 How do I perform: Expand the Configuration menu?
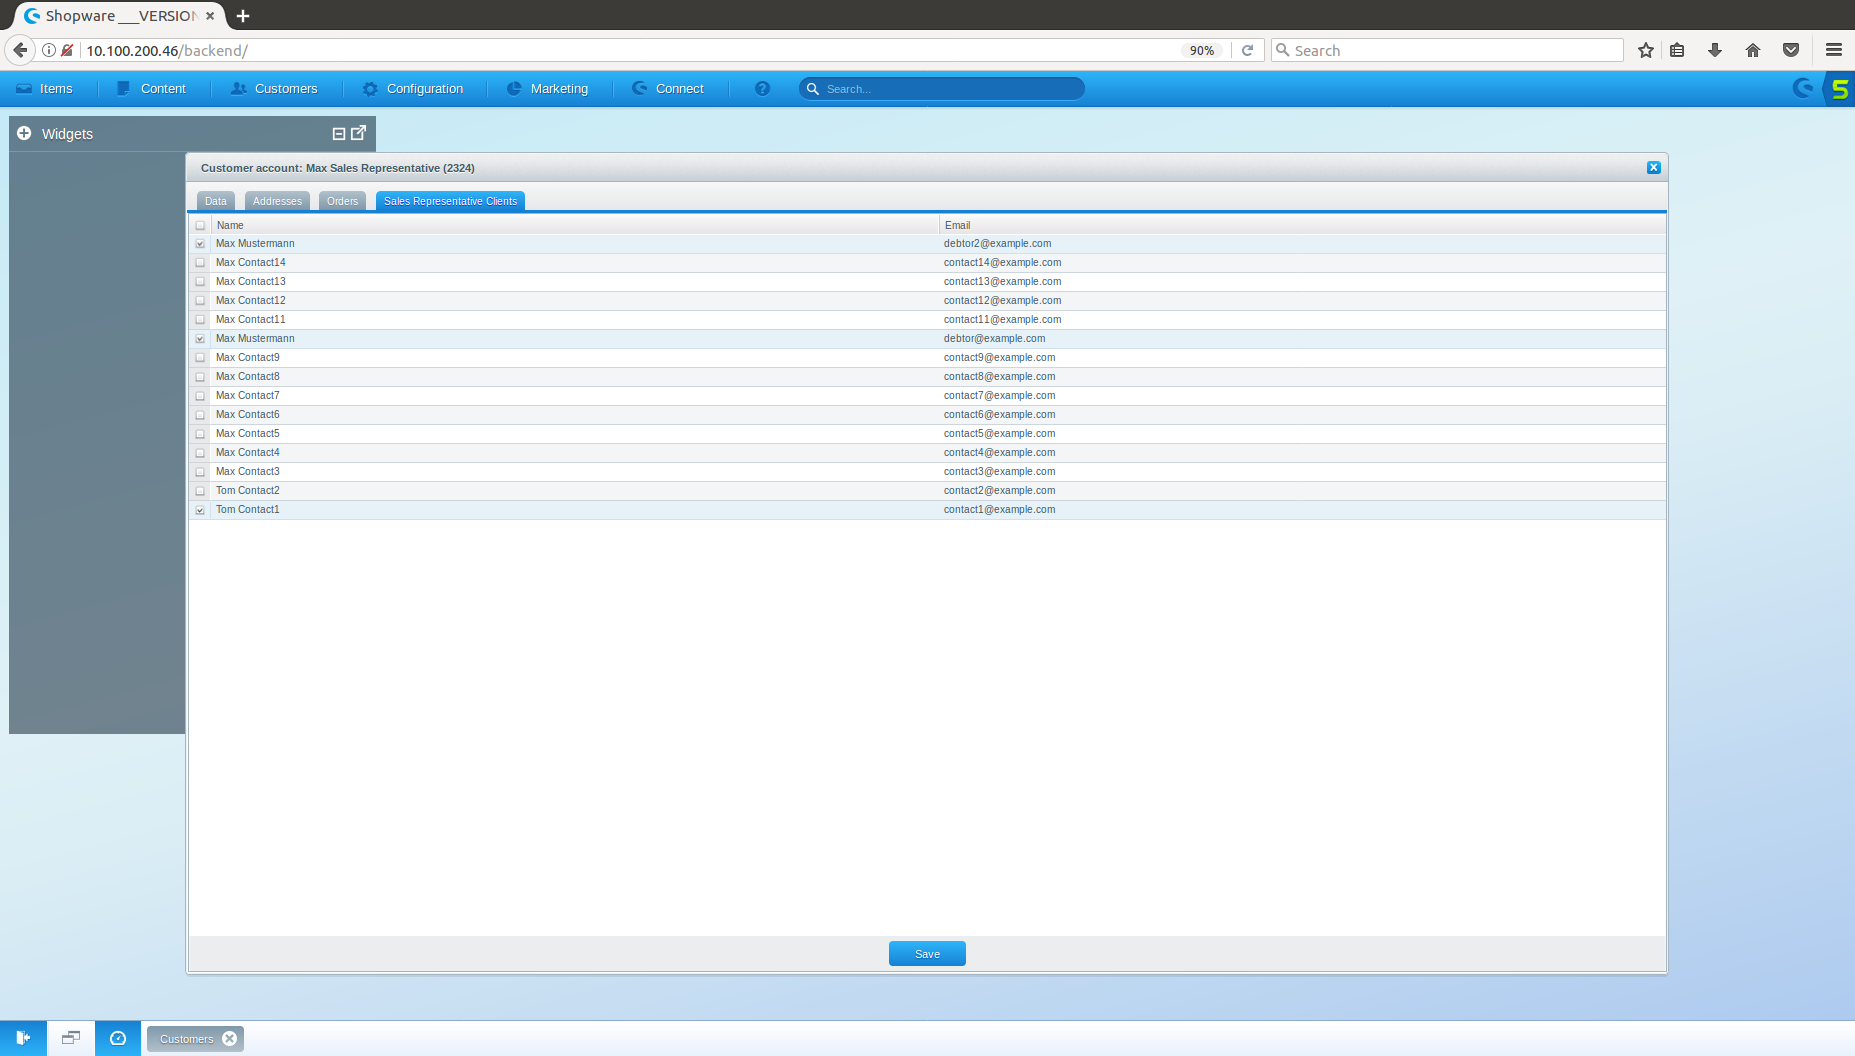[413, 89]
